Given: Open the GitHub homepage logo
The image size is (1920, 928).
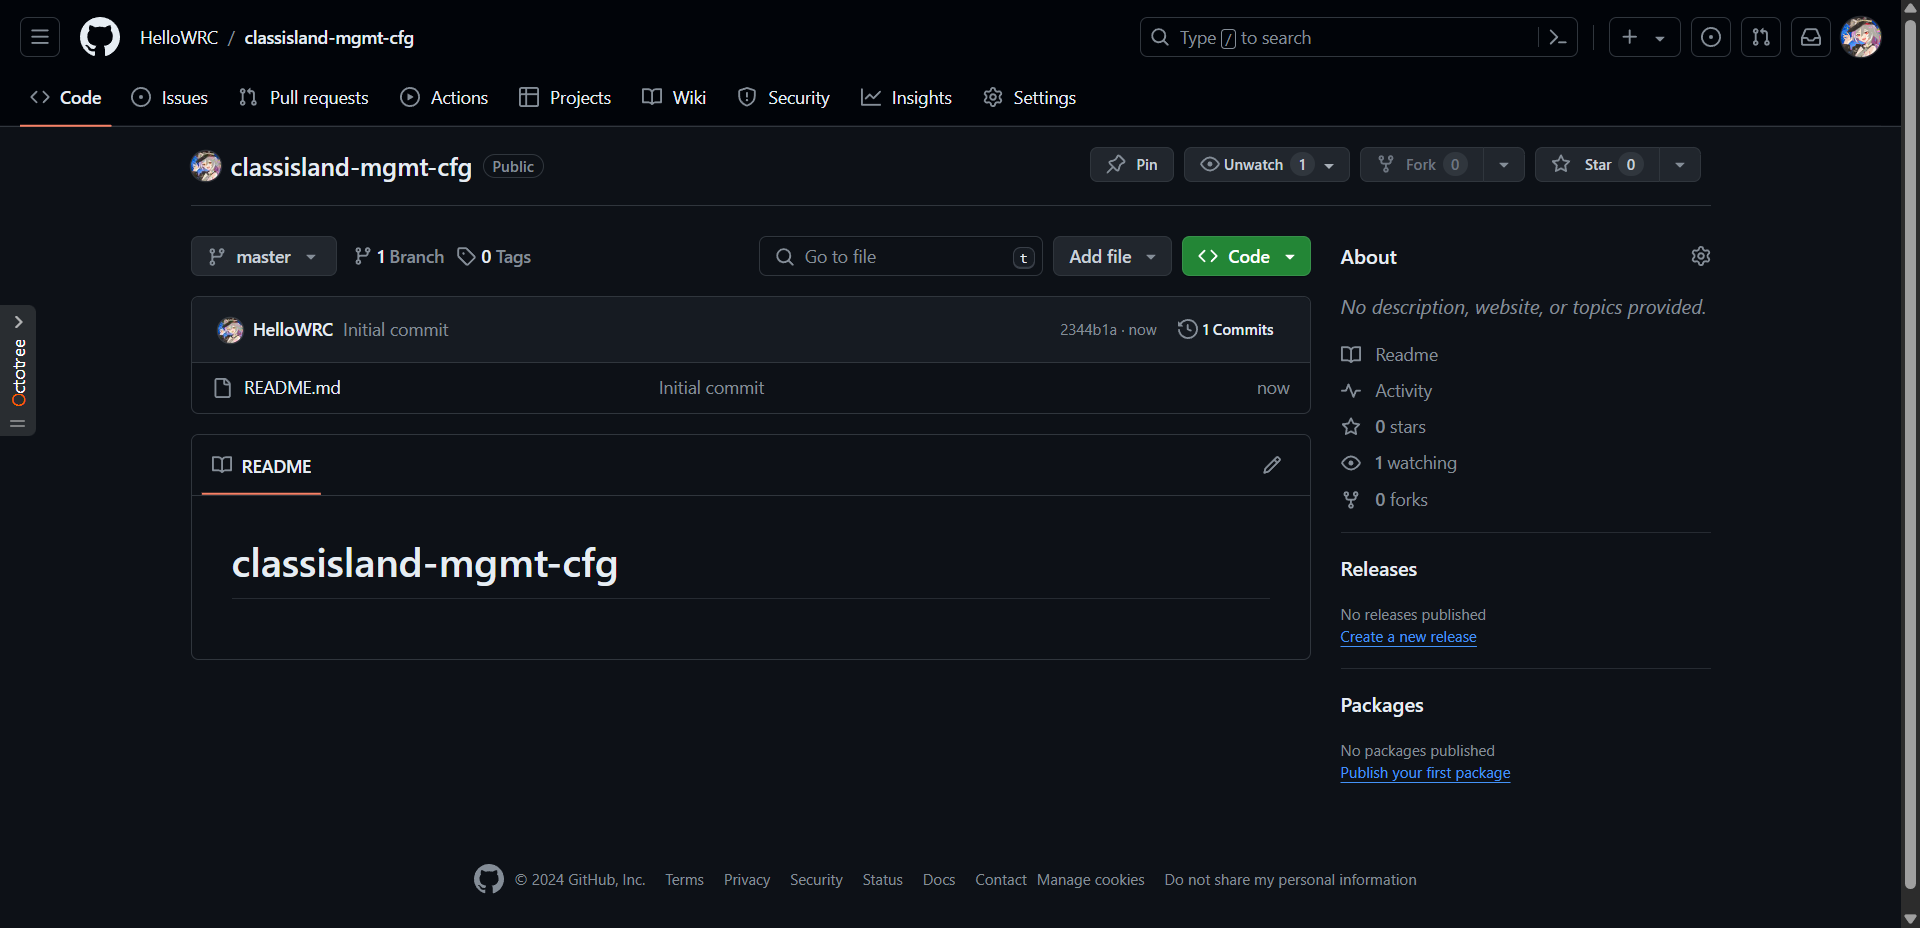Looking at the screenshot, I should point(99,38).
